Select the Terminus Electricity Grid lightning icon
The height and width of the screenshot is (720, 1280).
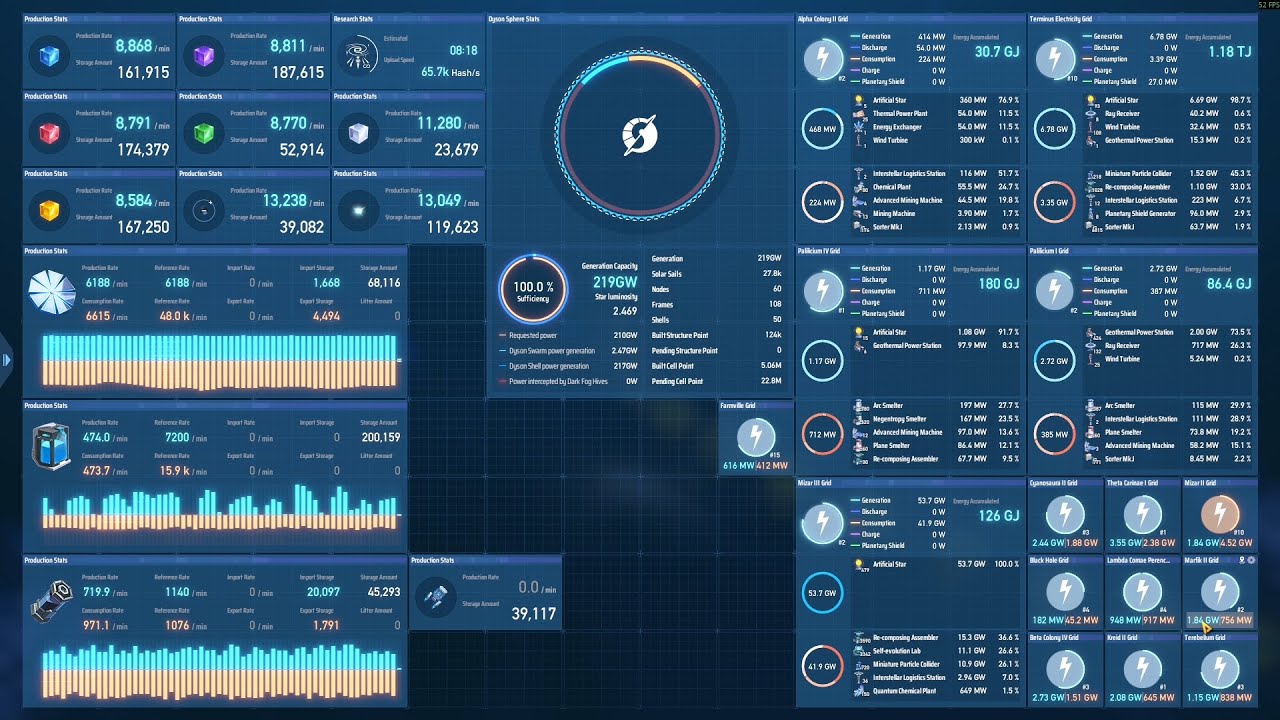1054,58
